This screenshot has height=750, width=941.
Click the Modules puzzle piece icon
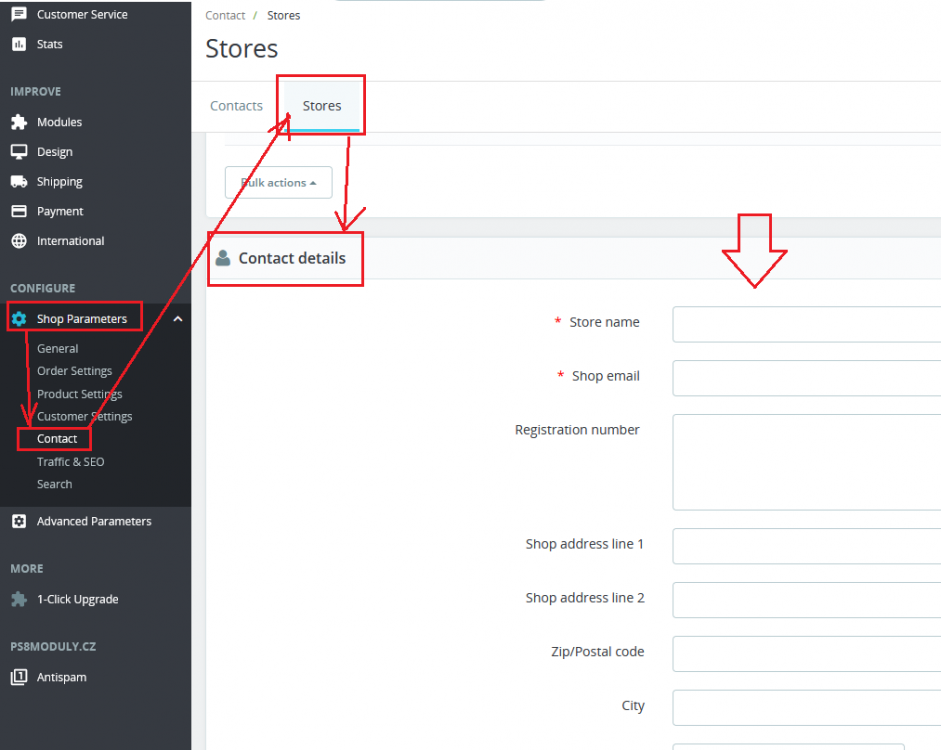click(19, 122)
